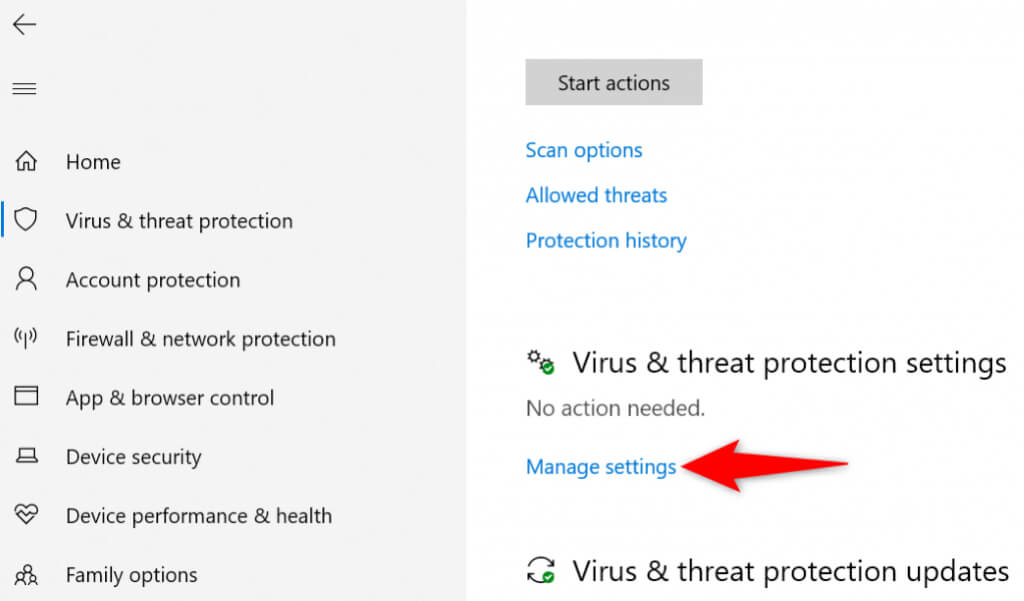1024x601 pixels.
Task: Open the Scan options link
Action: tap(584, 150)
